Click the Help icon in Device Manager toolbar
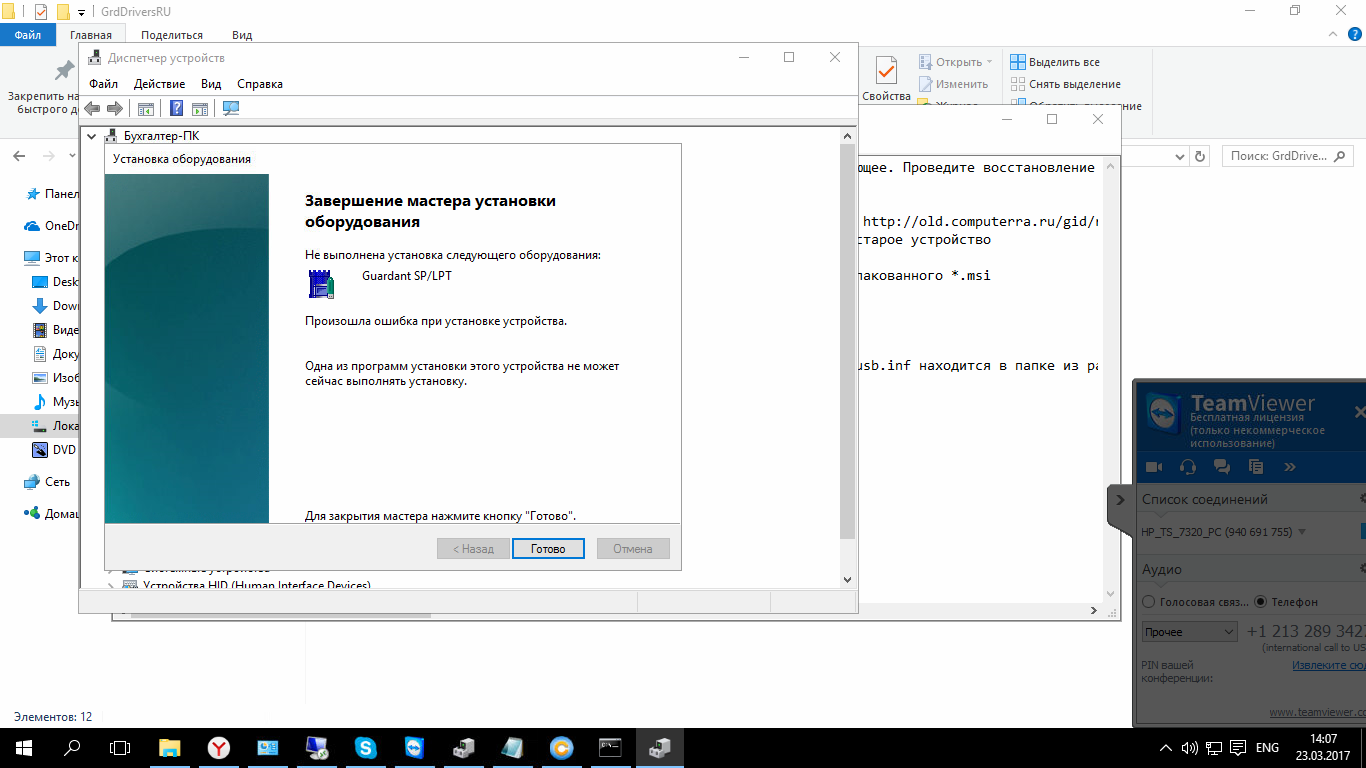The height and width of the screenshot is (768, 1366). [x=176, y=108]
